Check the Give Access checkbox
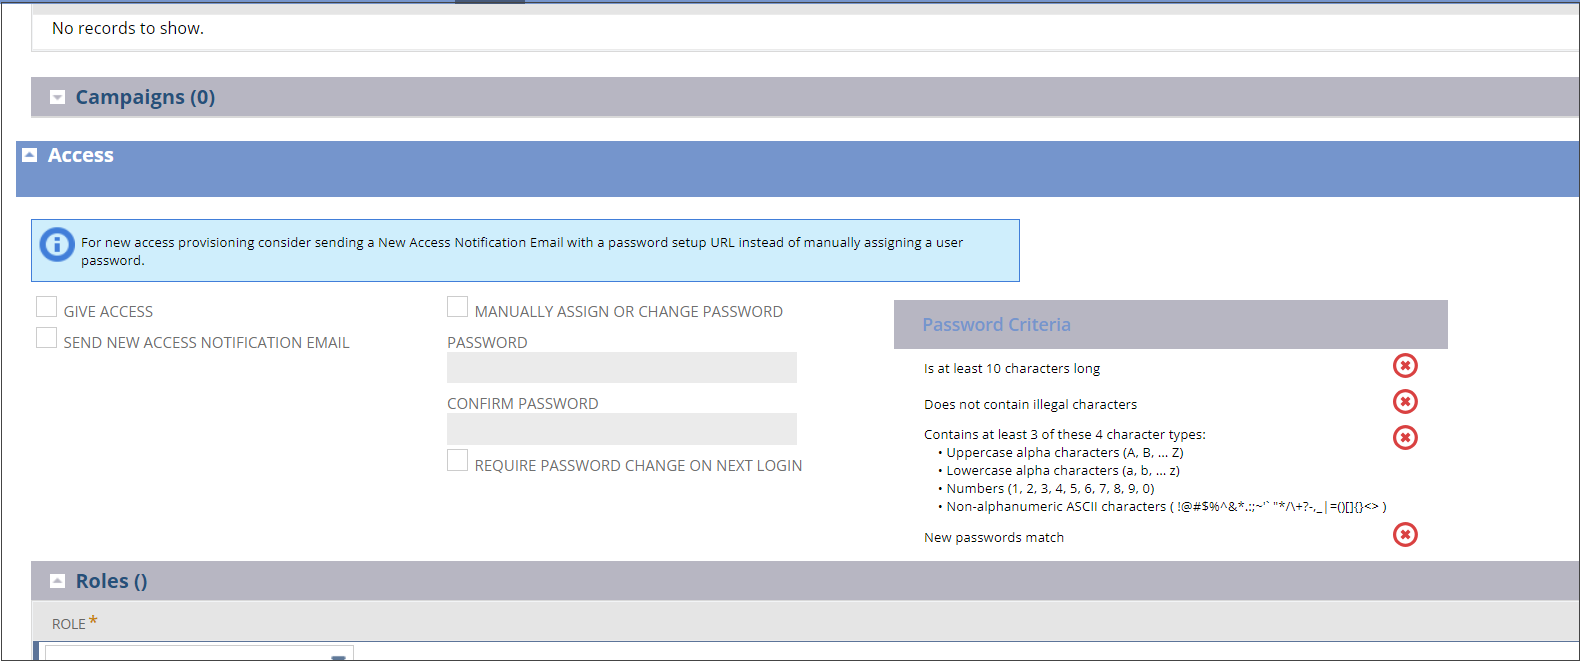1580x661 pixels. coord(46,307)
